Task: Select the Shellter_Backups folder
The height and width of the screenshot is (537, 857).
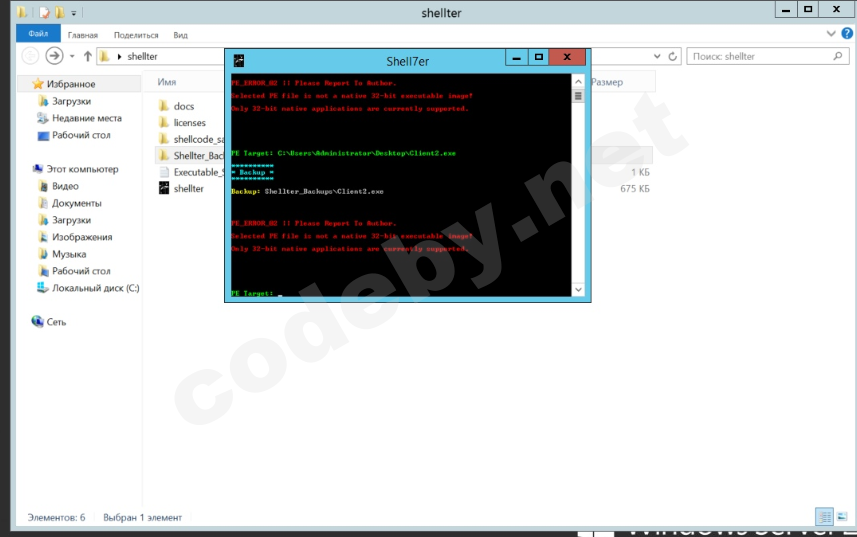Action: coord(198,155)
